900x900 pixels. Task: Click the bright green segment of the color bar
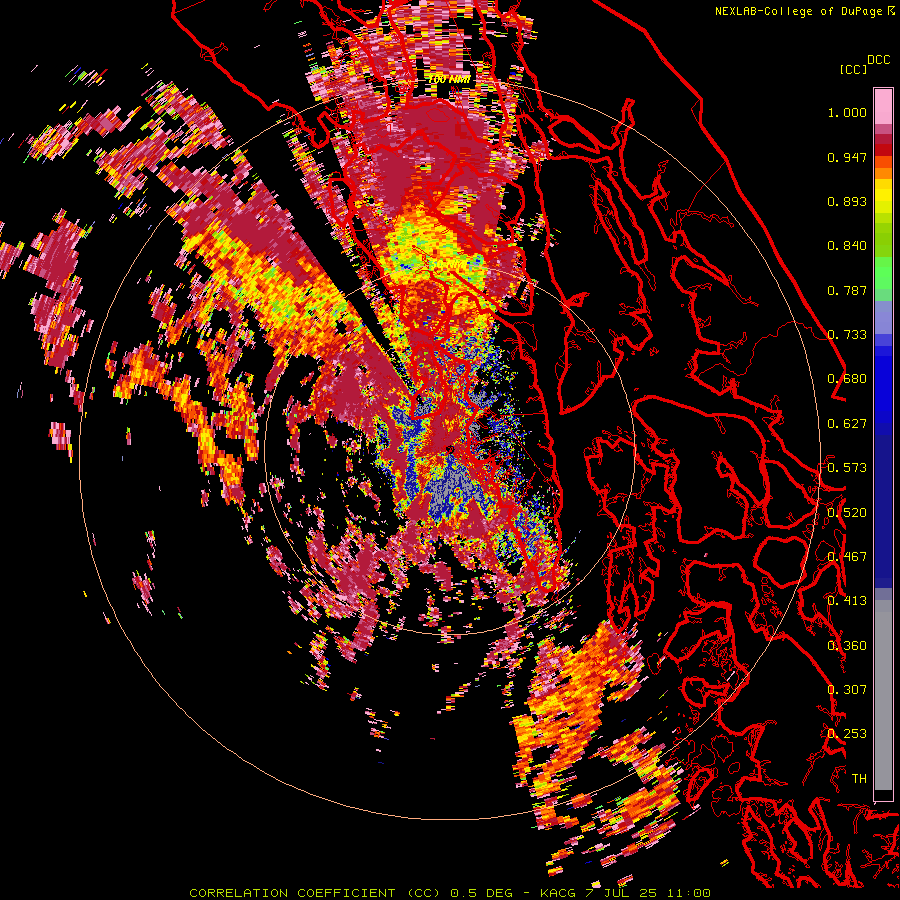(x=883, y=273)
